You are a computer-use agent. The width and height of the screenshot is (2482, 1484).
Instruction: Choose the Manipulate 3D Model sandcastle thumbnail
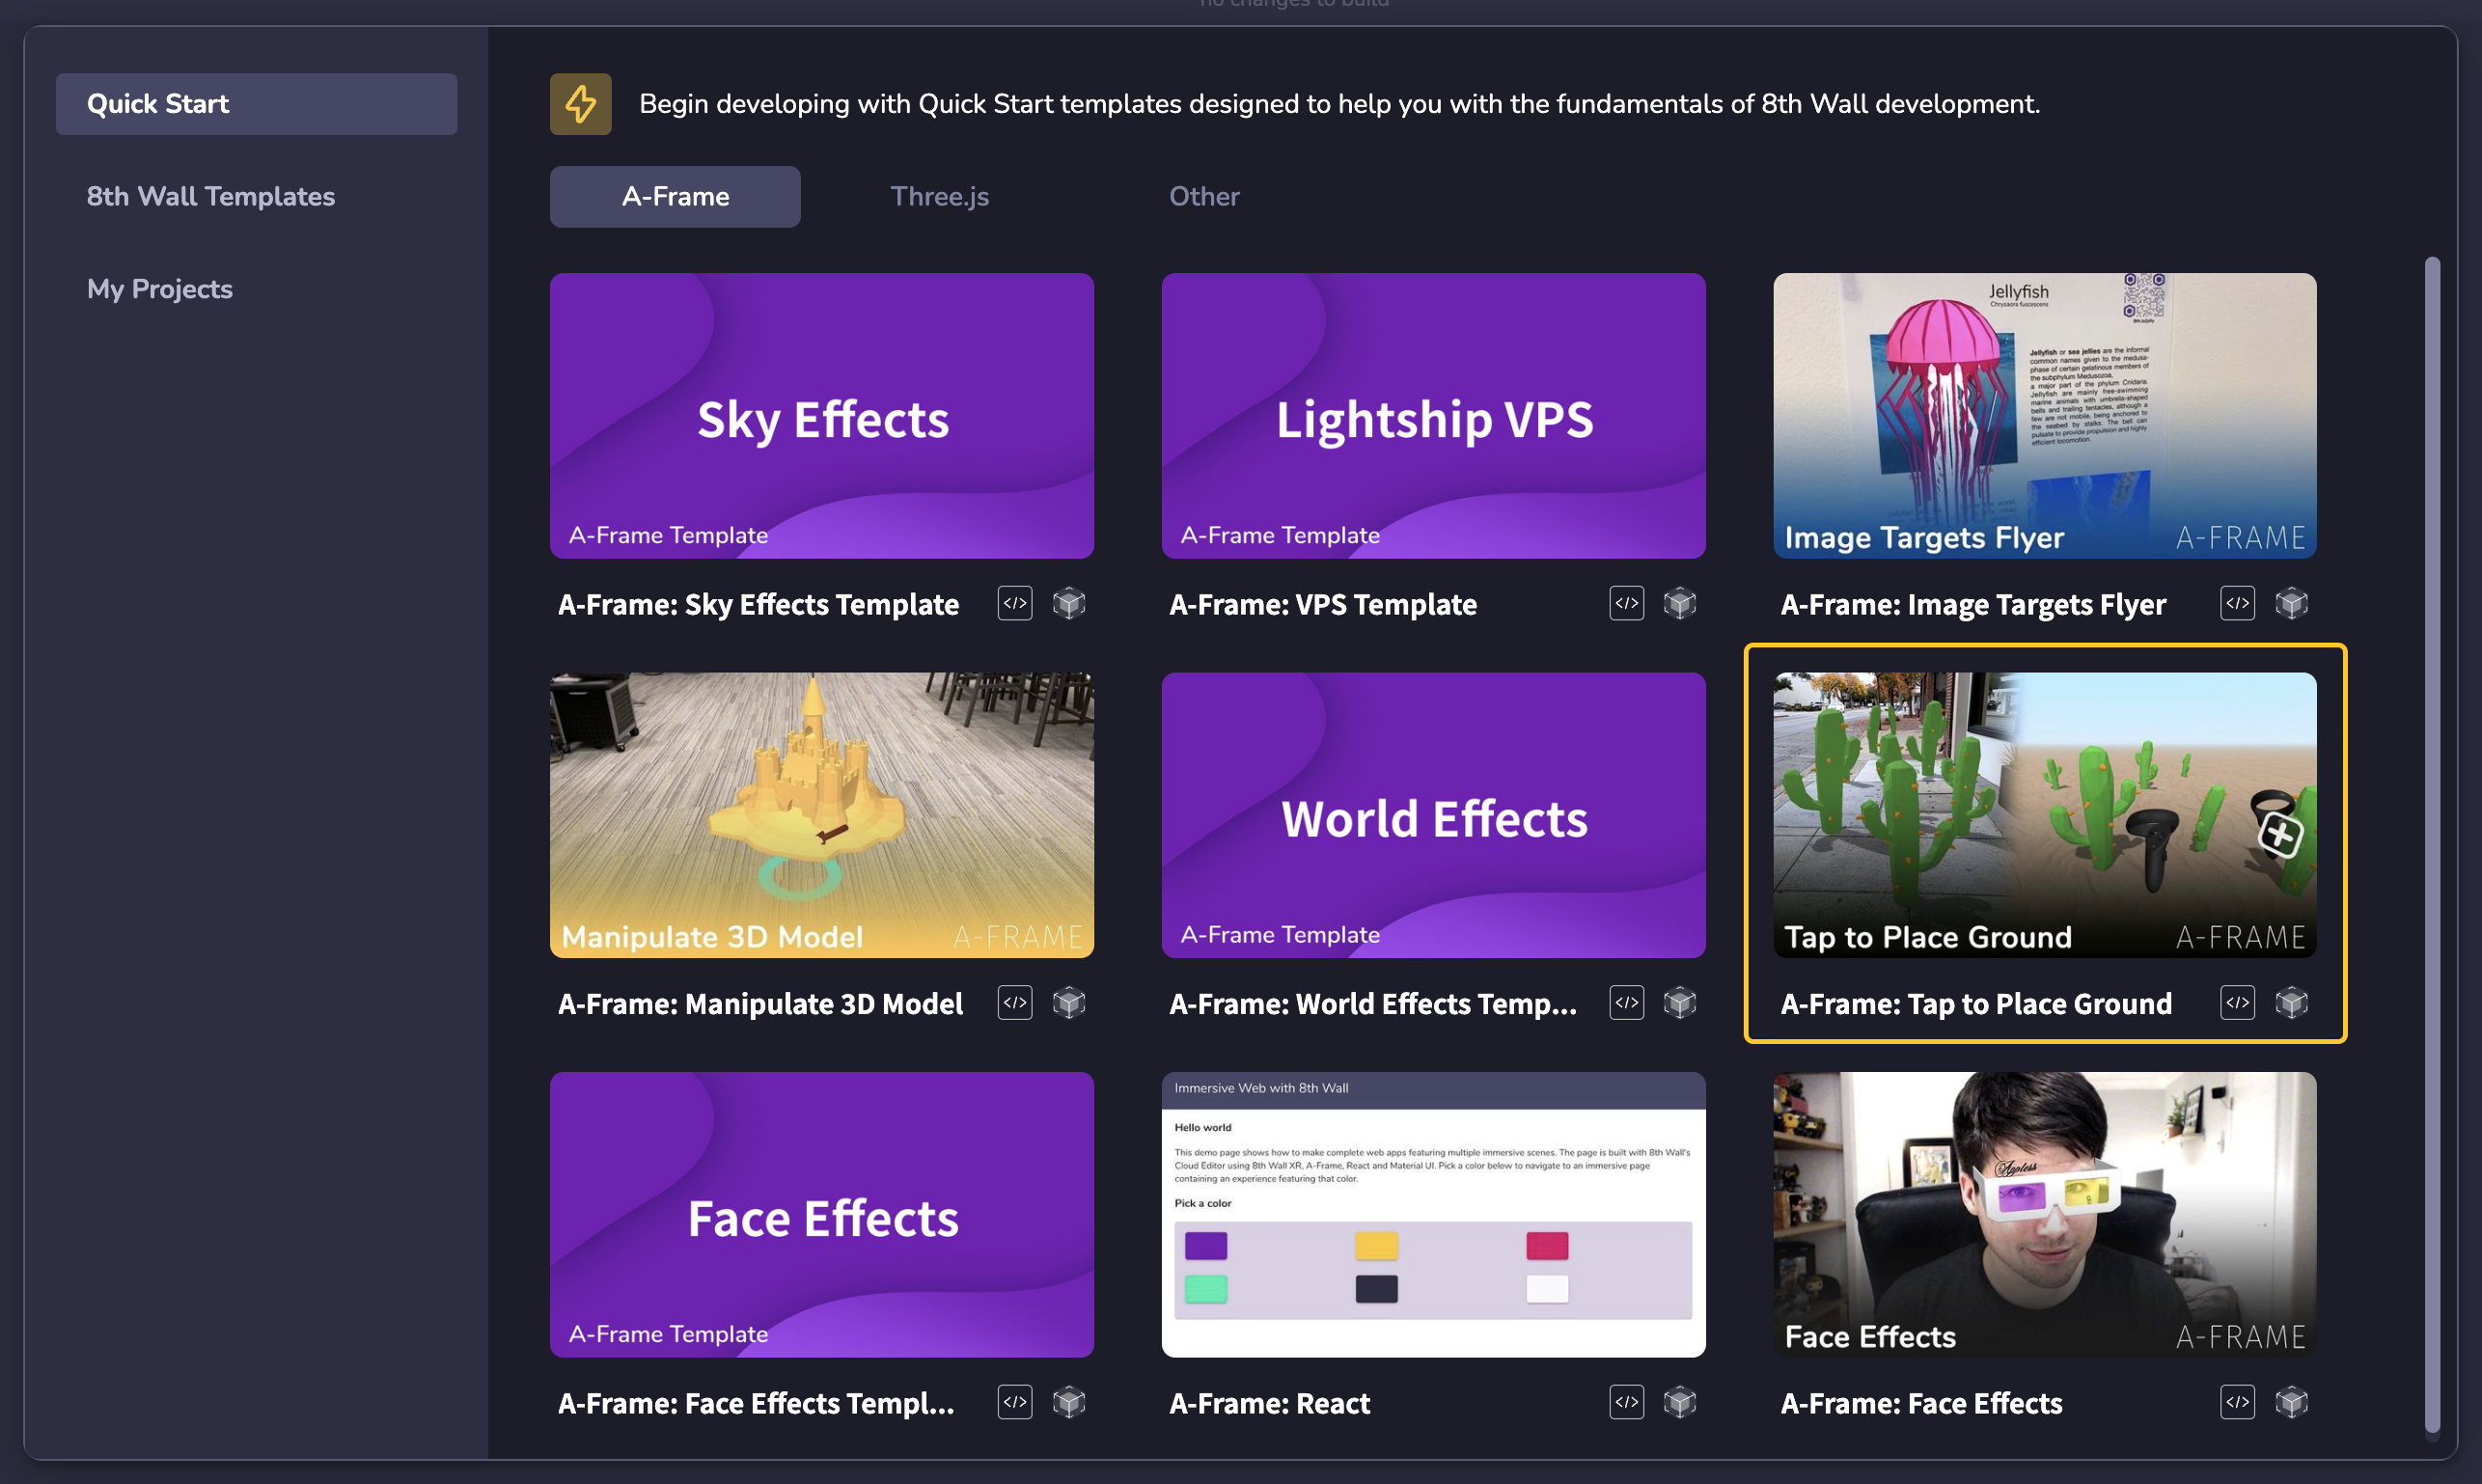tap(821, 814)
